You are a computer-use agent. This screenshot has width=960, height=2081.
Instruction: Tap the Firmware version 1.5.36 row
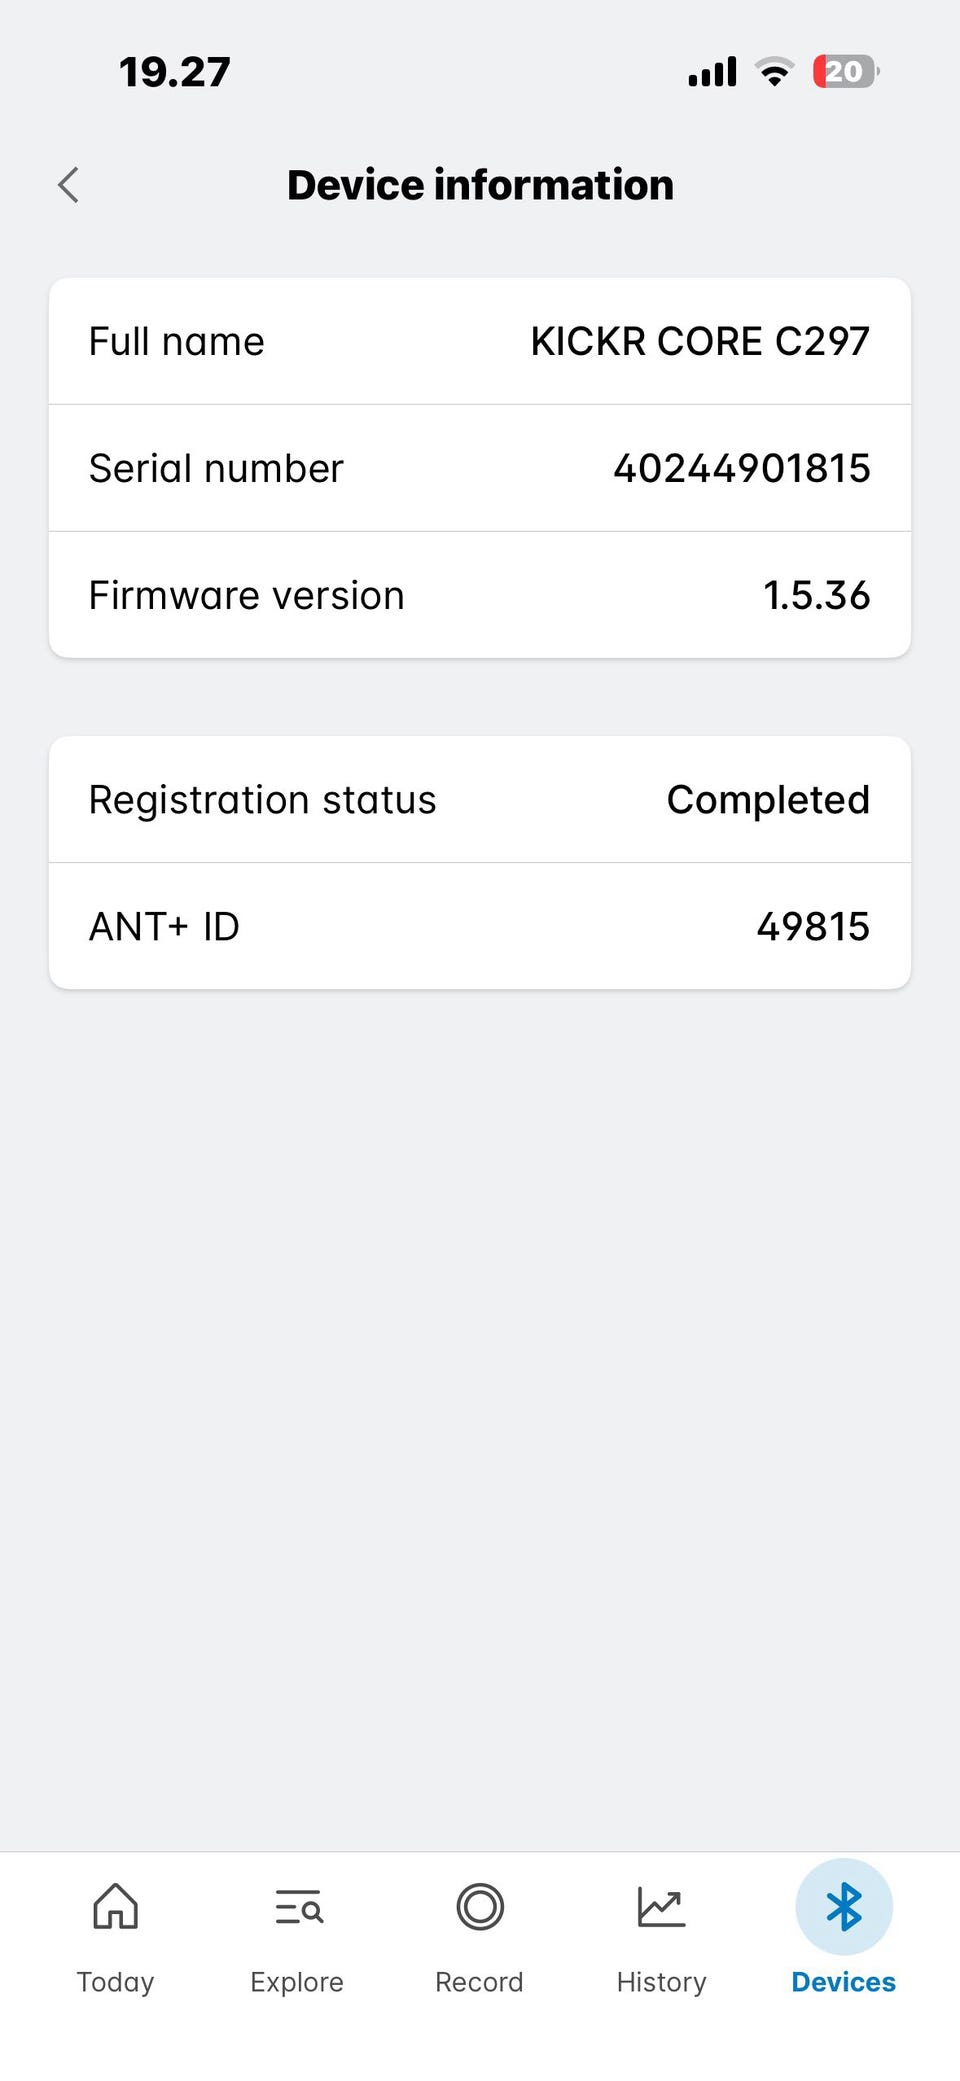click(x=480, y=595)
